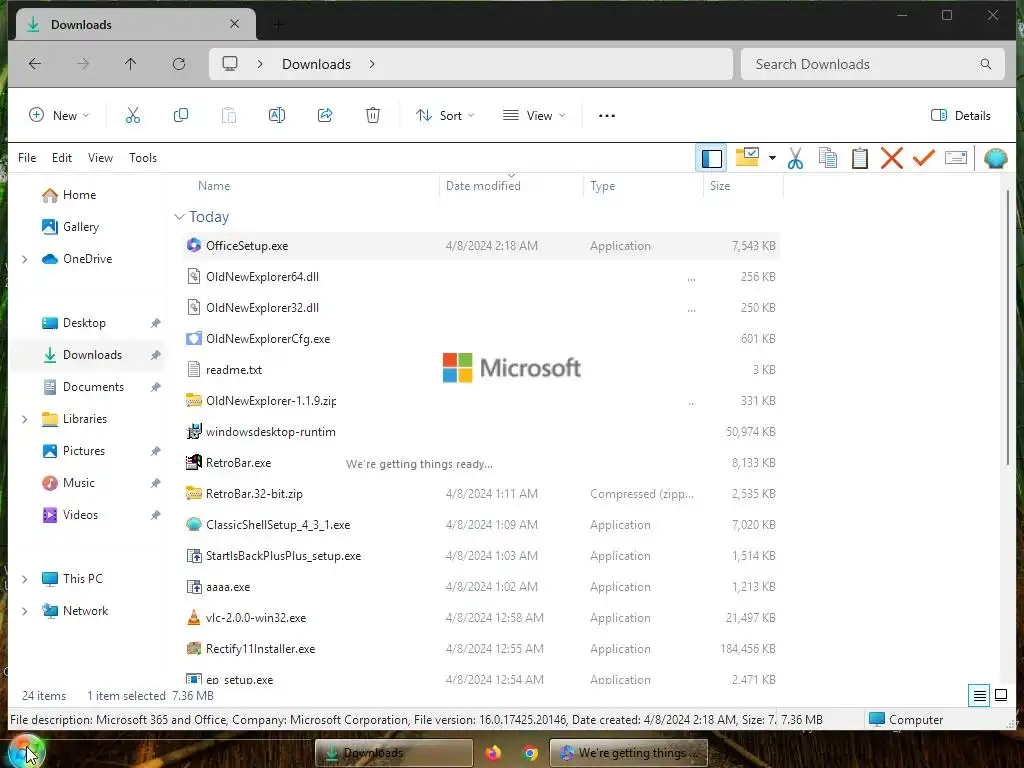Open the Tools menu
This screenshot has height=768, width=1024.
143,157
